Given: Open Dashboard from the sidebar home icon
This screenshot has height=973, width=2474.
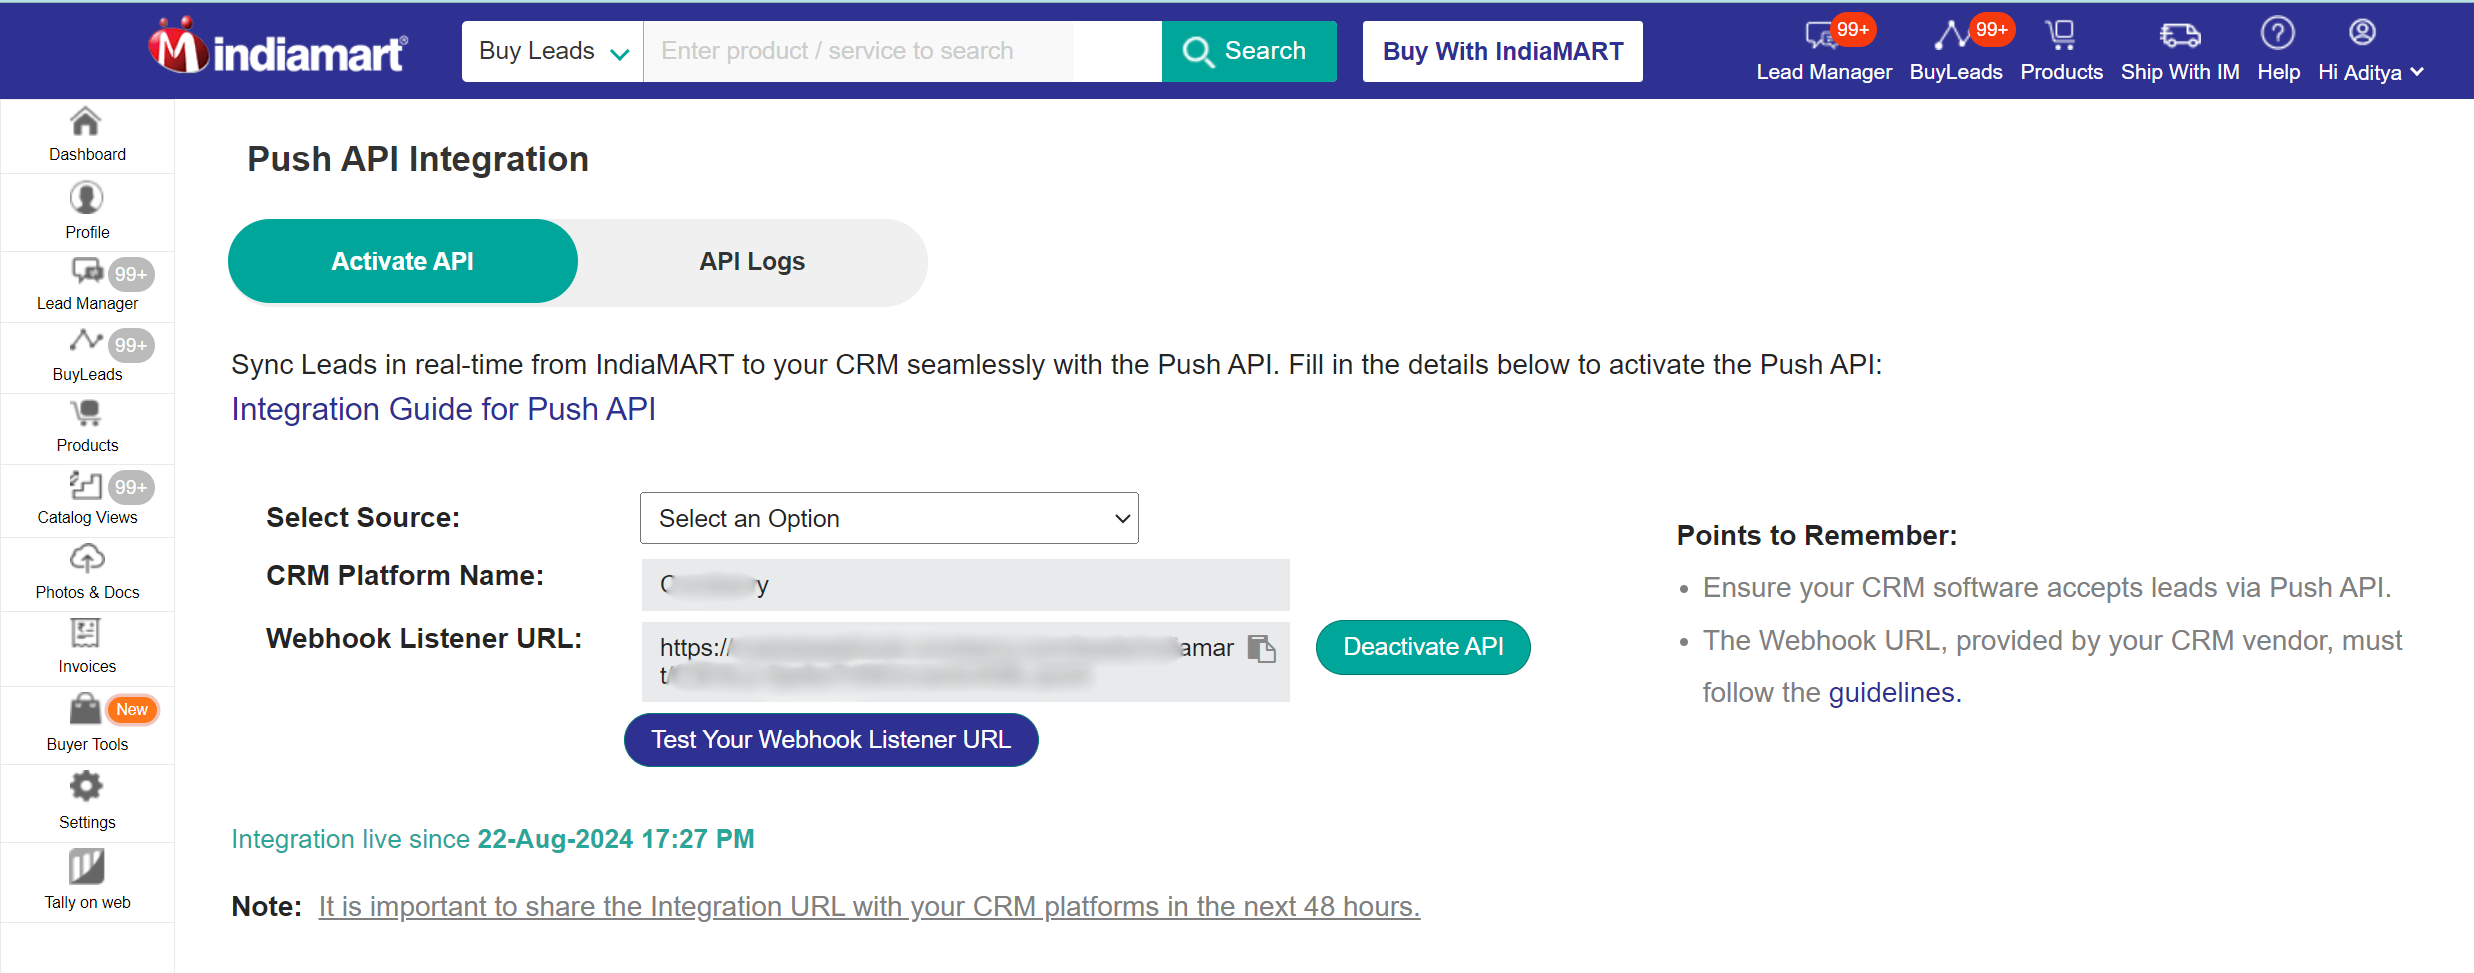Looking at the screenshot, I should (x=86, y=123).
